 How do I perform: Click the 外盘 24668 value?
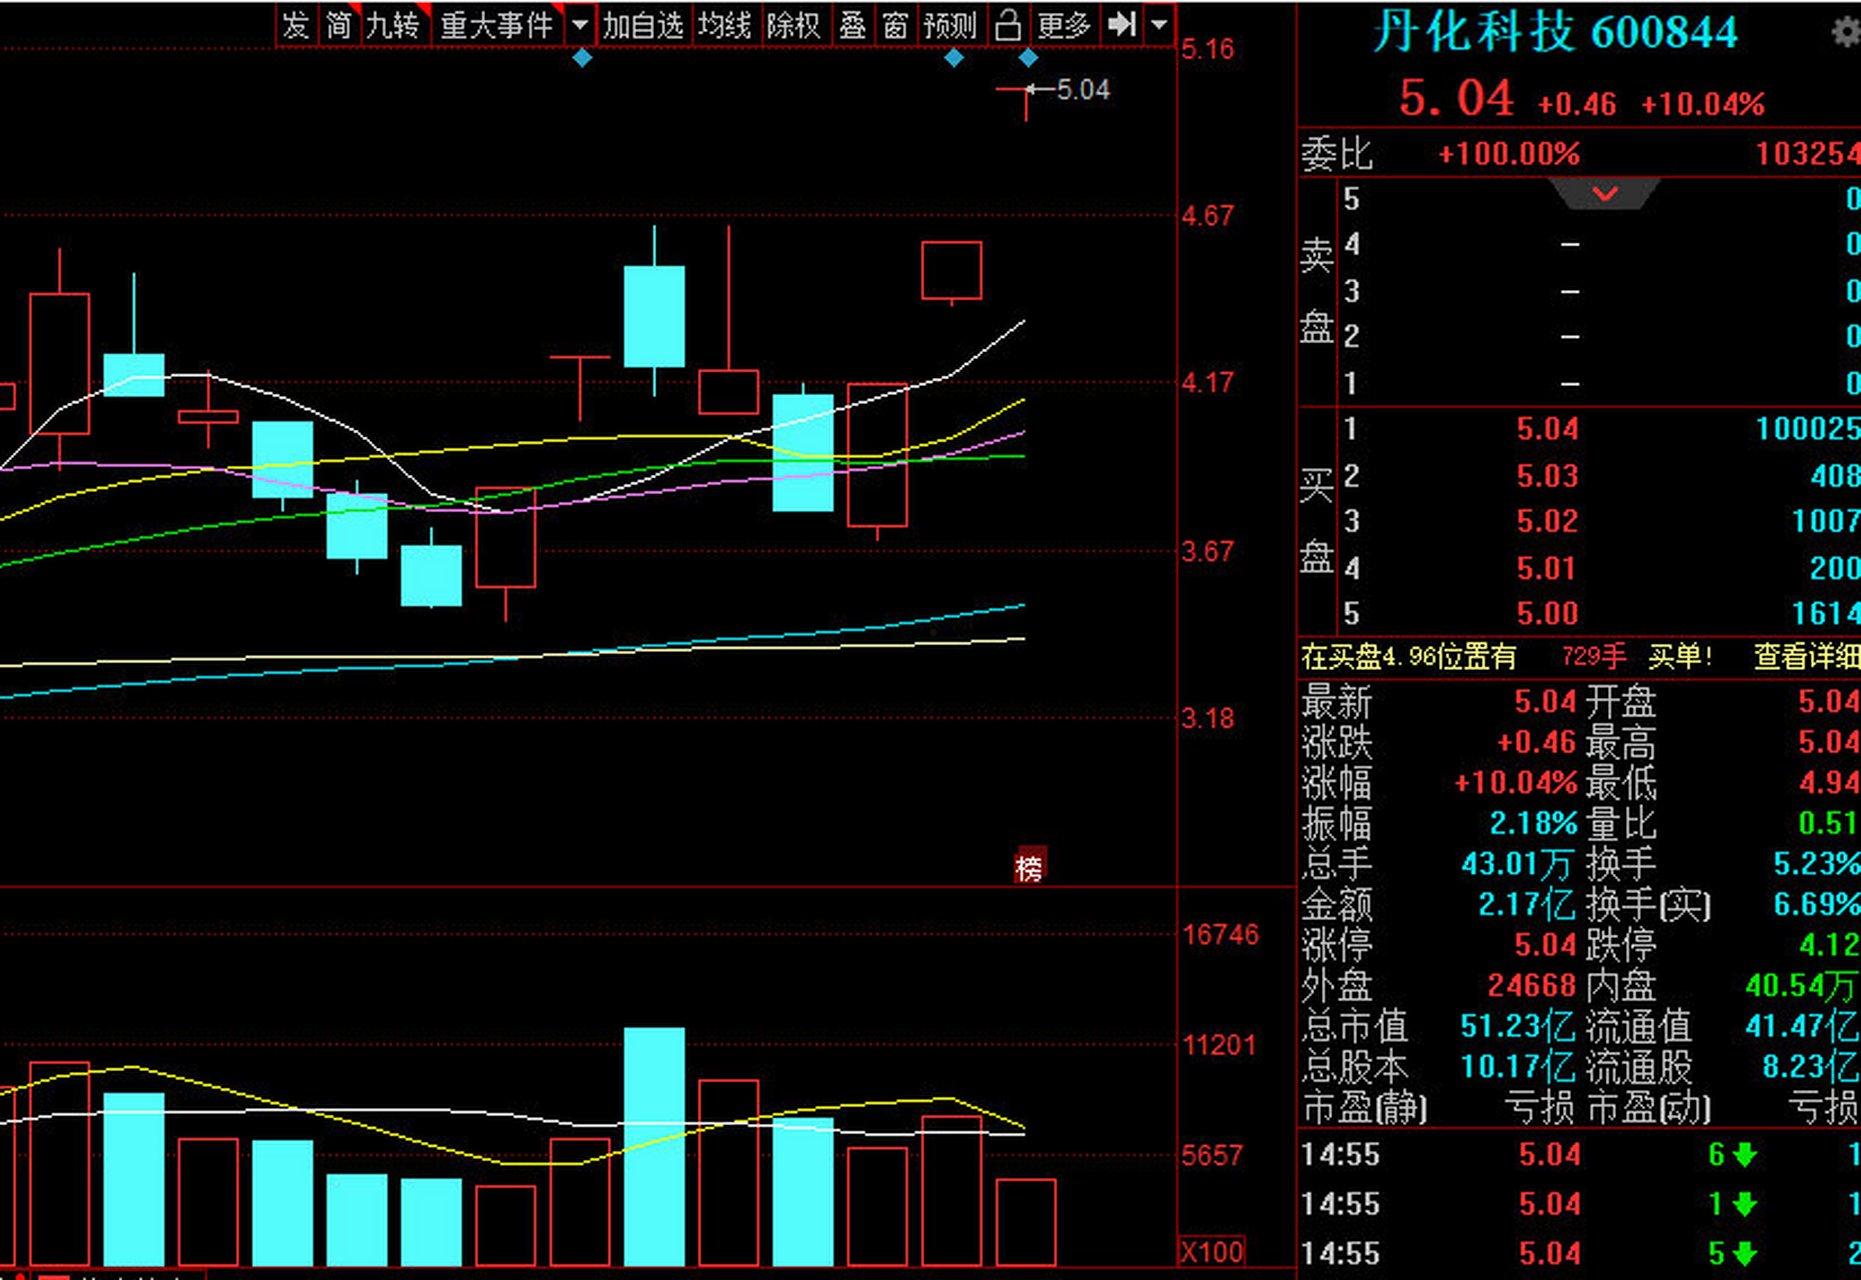1531,986
